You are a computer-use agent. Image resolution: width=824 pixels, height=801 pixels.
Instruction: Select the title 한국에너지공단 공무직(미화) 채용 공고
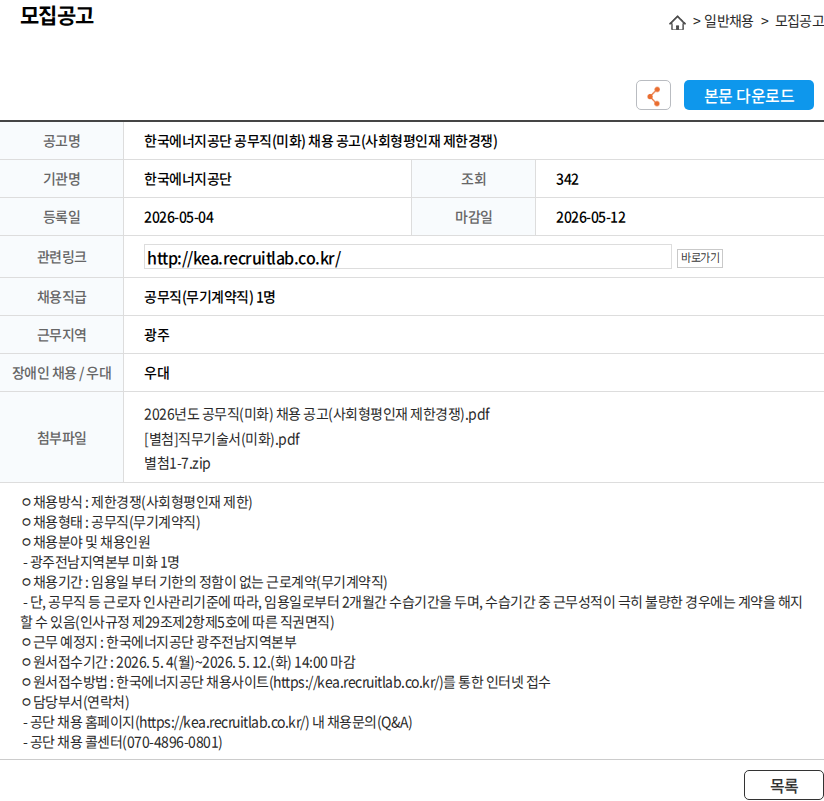point(321,141)
